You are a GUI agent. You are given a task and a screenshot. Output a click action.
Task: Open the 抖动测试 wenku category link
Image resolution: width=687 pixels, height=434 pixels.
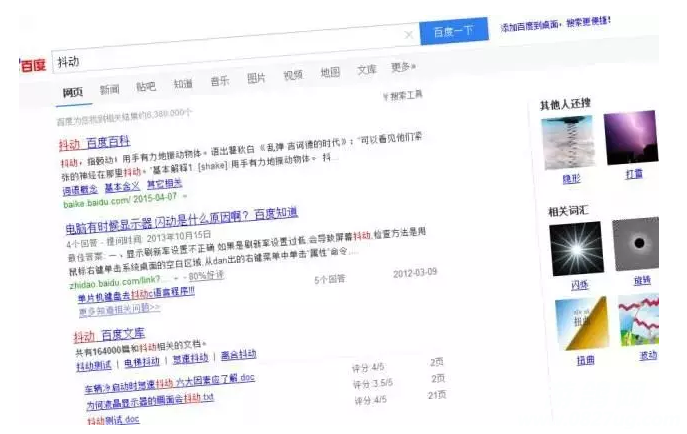click(94, 366)
